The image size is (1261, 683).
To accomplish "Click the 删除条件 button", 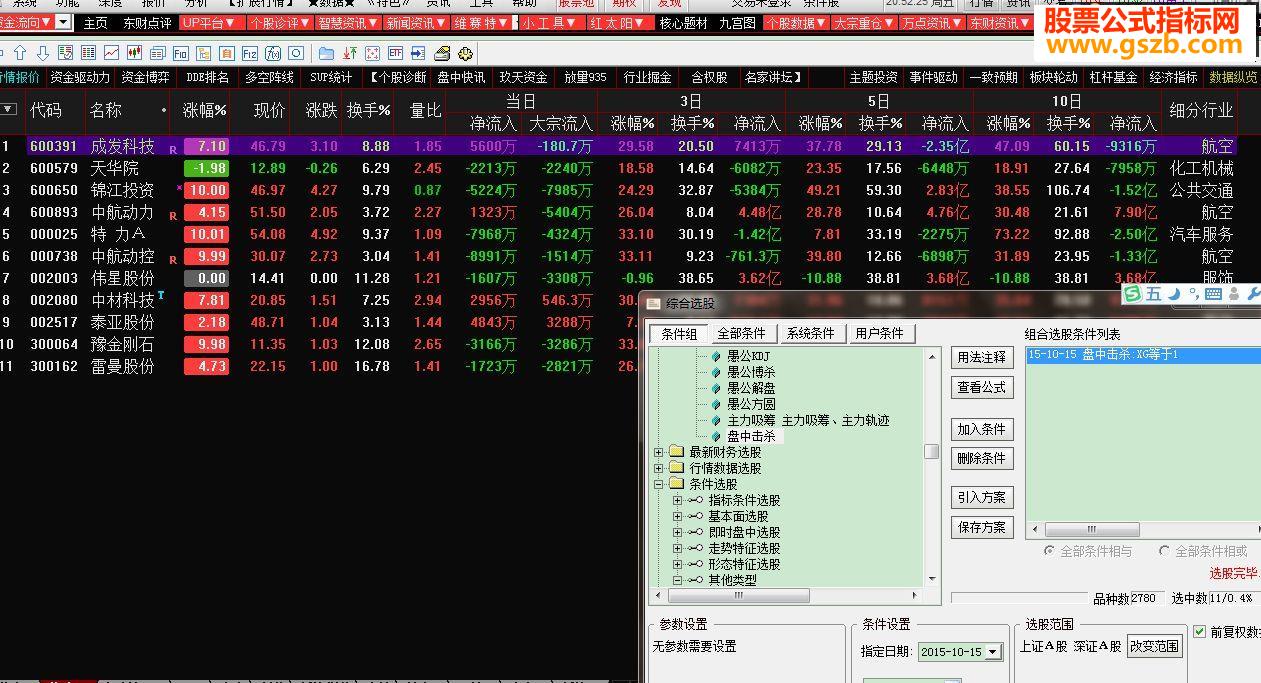I will coord(981,458).
